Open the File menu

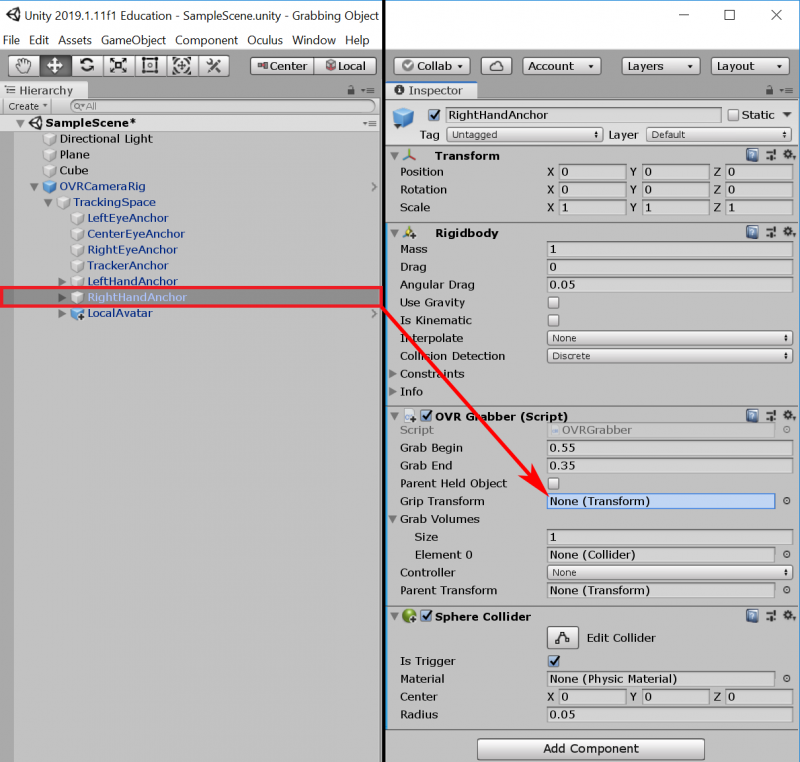coord(11,40)
